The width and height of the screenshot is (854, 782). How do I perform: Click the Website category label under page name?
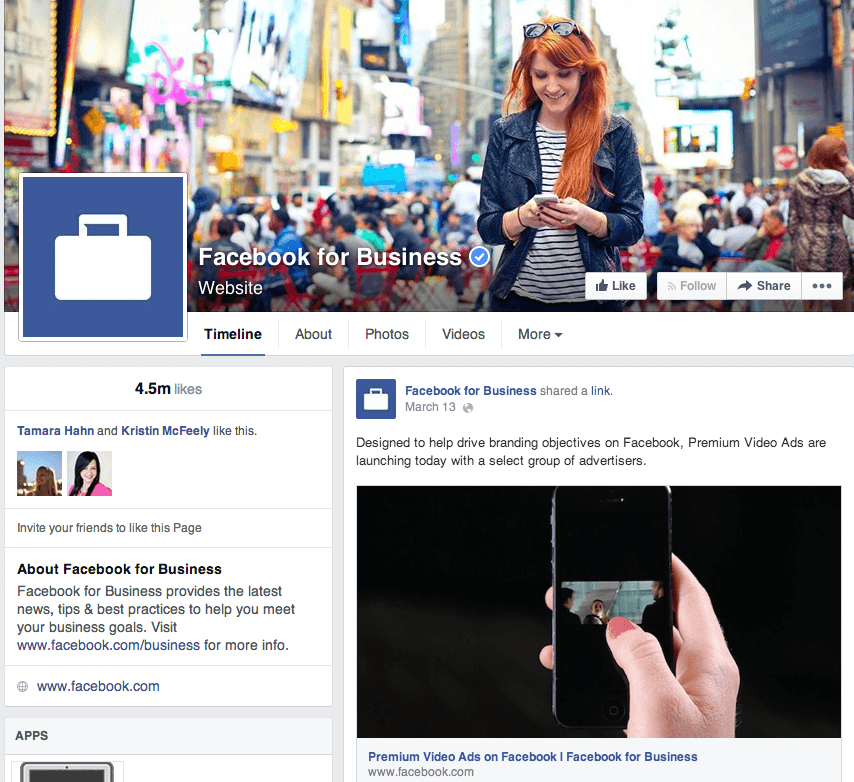point(230,288)
